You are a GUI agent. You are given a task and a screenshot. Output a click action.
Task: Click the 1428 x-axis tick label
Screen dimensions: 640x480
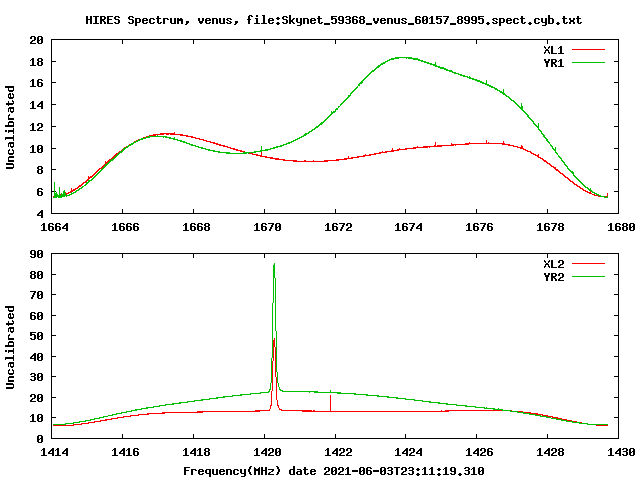551,452
